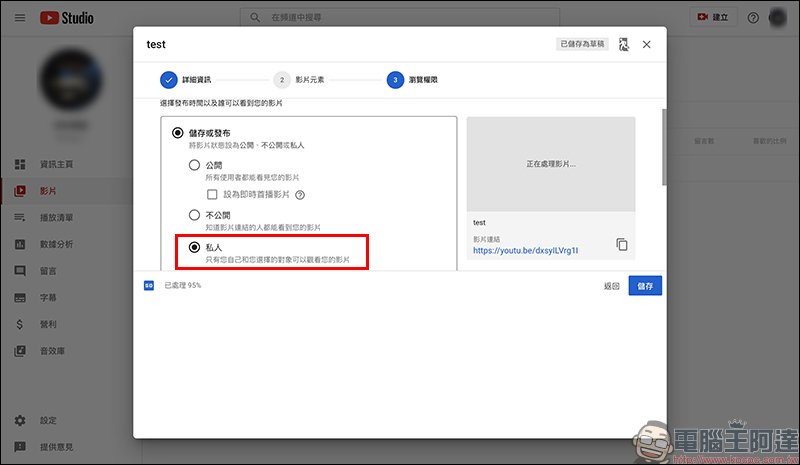This screenshot has height=465, width=800.
Task: Select the 不公開 unlisted radio button
Action: click(195, 215)
